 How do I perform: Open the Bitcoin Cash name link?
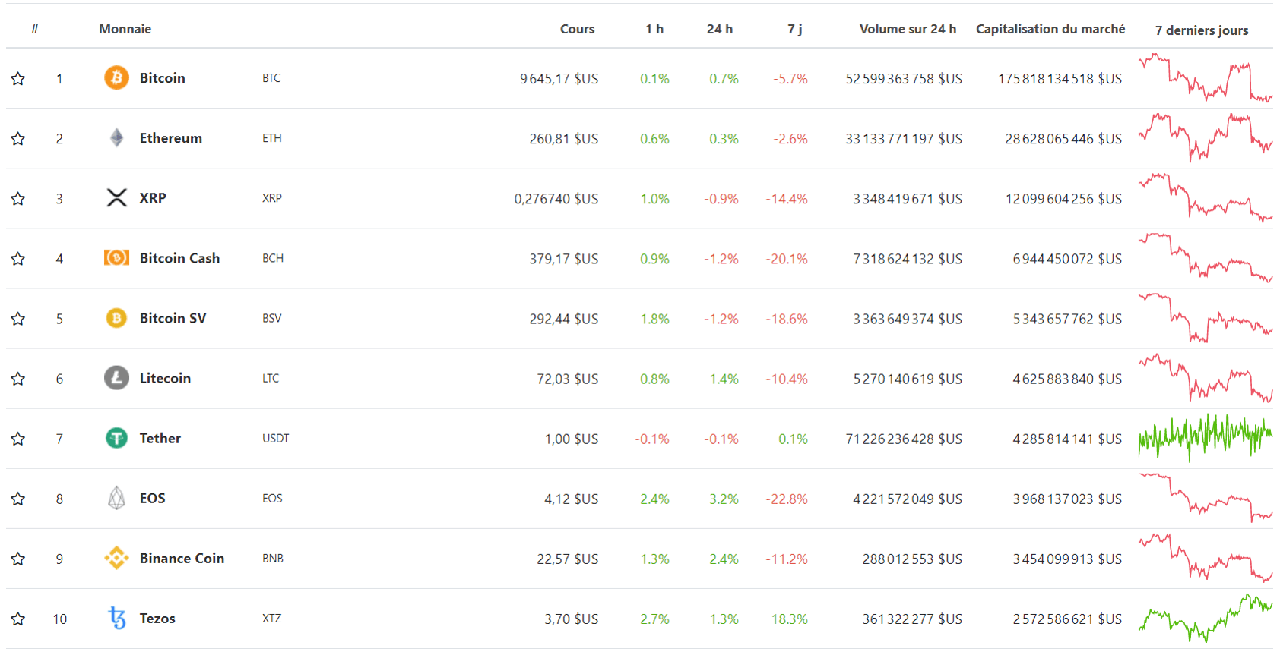(180, 258)
